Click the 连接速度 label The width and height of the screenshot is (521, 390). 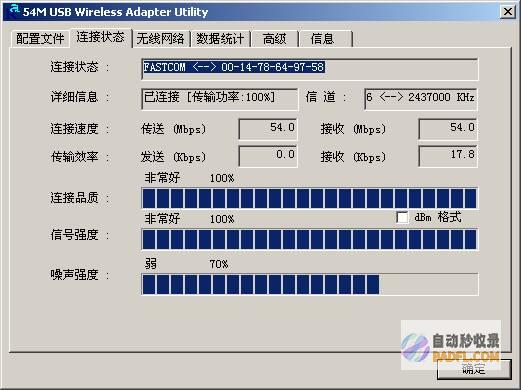[79, 129]
